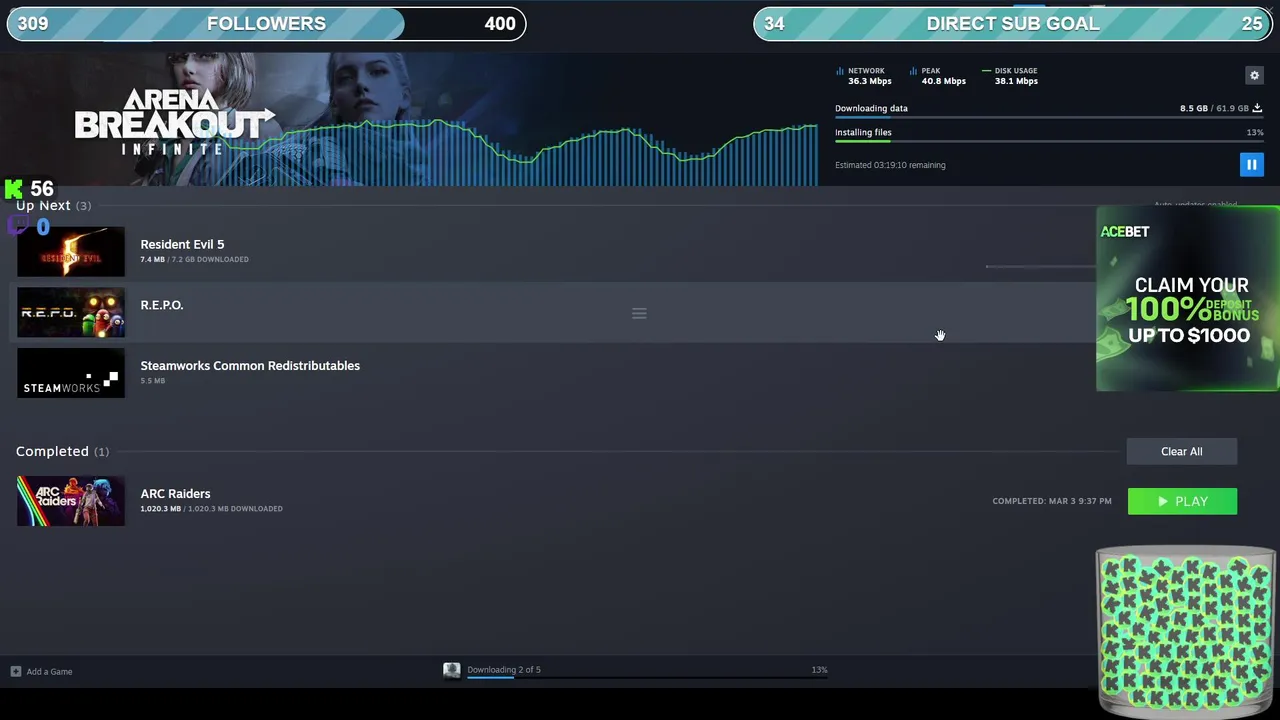Click the 13% label in the bottom bar
The image size is (1280, 720).
point(819,669)
